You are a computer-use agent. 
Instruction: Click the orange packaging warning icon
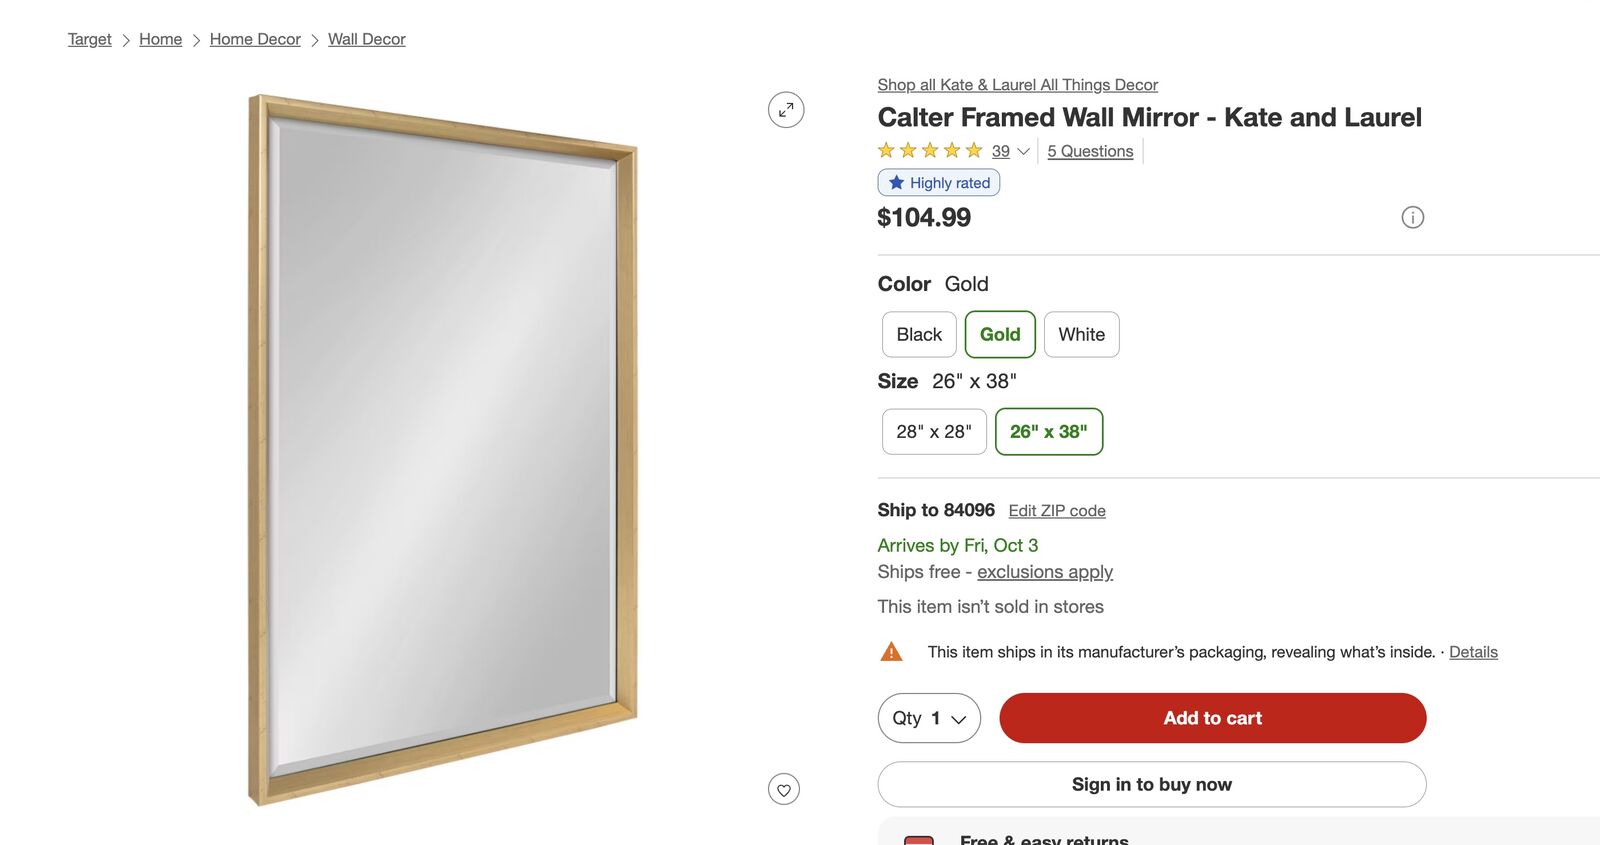click(x=891, y=652)
